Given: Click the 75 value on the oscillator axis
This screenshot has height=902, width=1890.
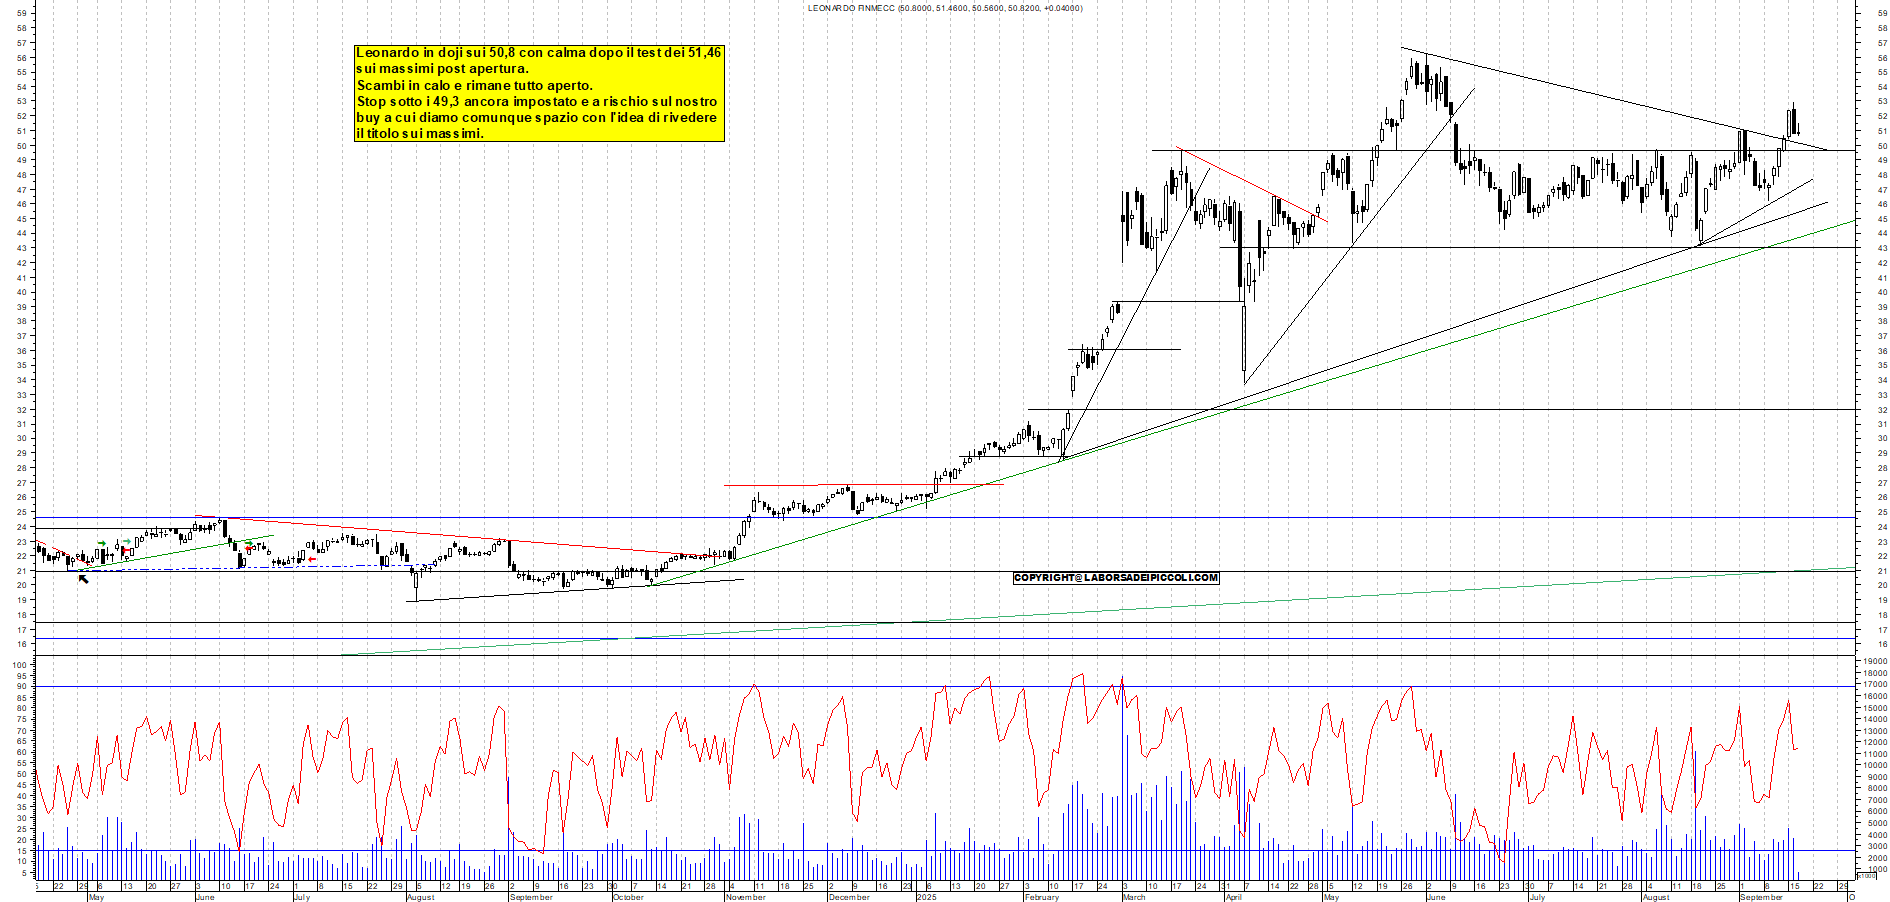Looking at the screenshot, I should tap(21, 720).
